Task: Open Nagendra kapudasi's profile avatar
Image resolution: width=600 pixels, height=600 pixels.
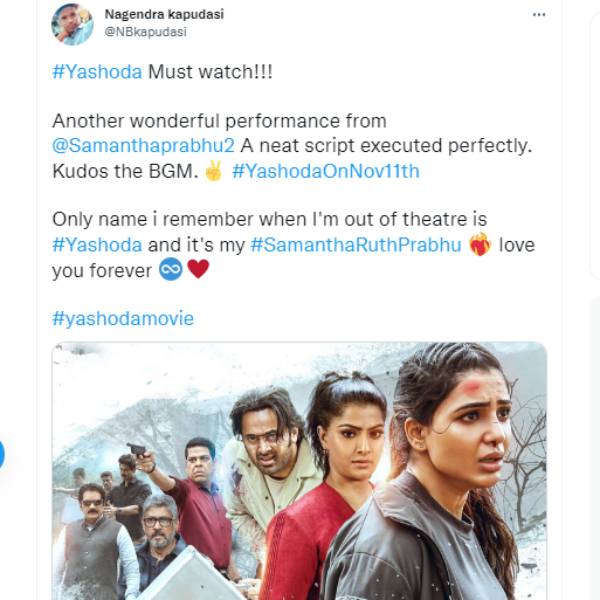Action: click(72, 24)
